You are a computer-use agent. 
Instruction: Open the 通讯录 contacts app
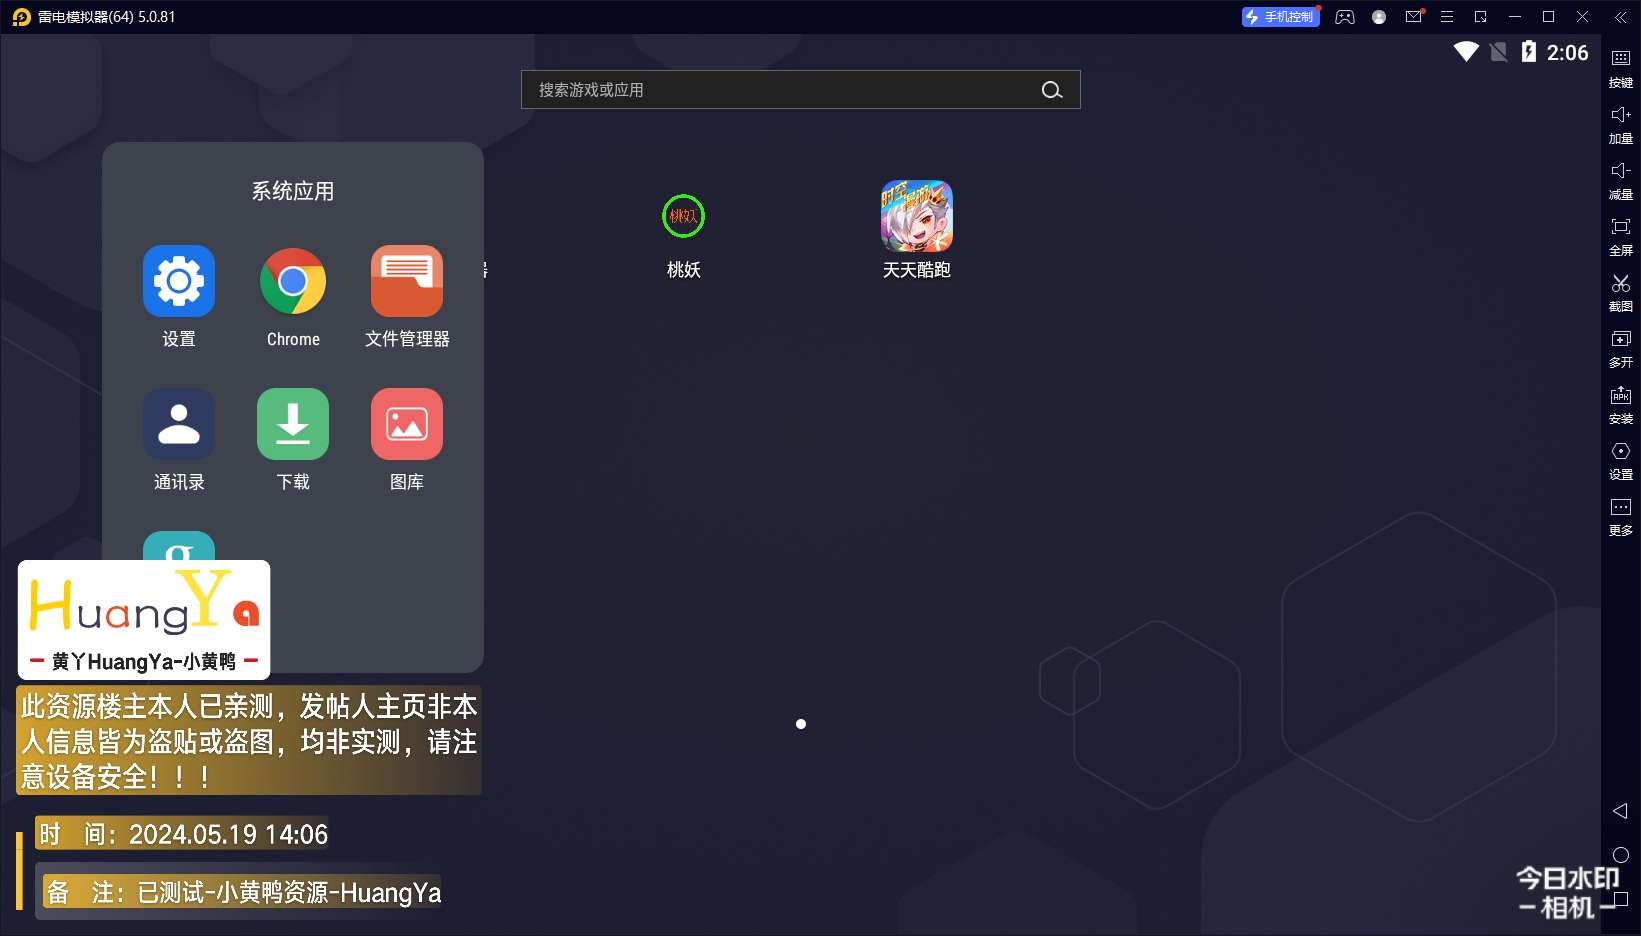[179, 424]
